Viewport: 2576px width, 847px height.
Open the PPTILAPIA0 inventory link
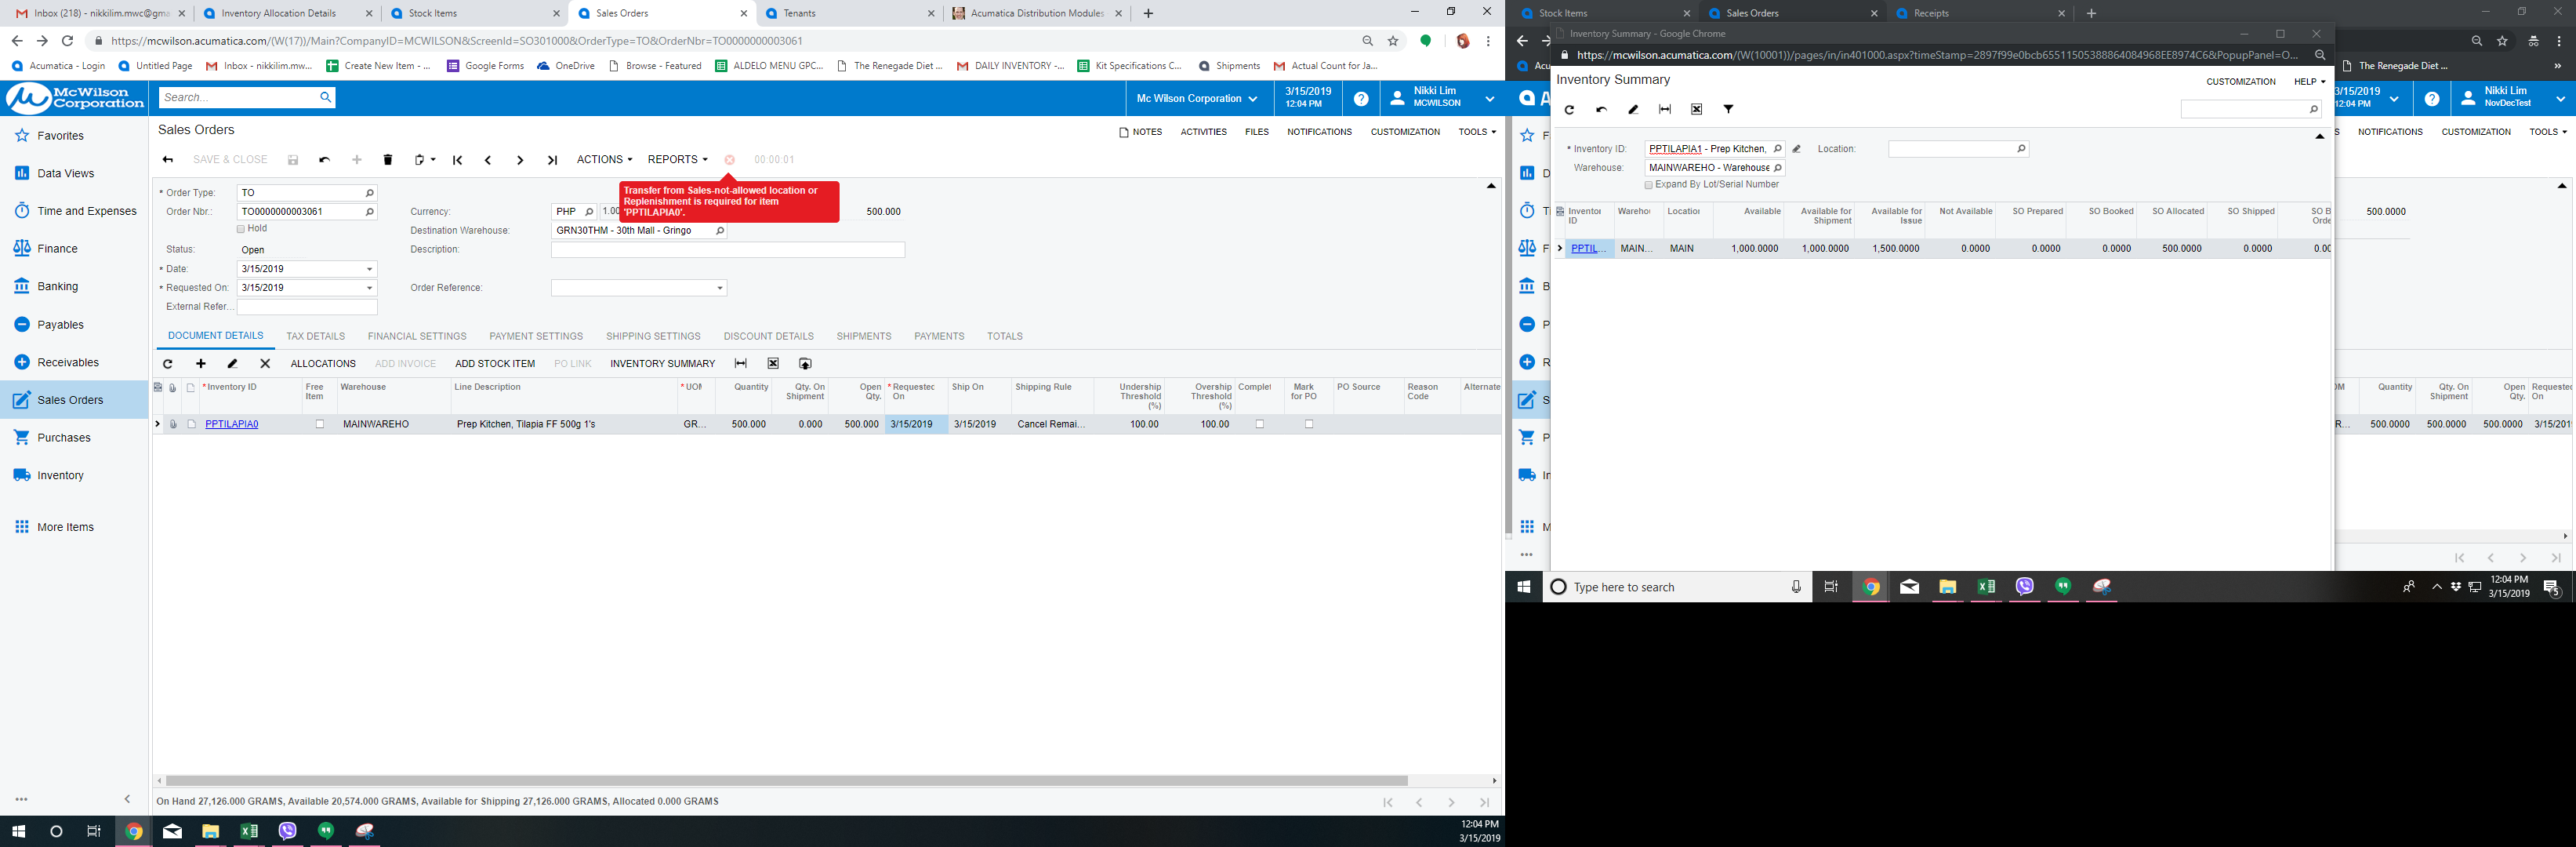tap(232, 424)
